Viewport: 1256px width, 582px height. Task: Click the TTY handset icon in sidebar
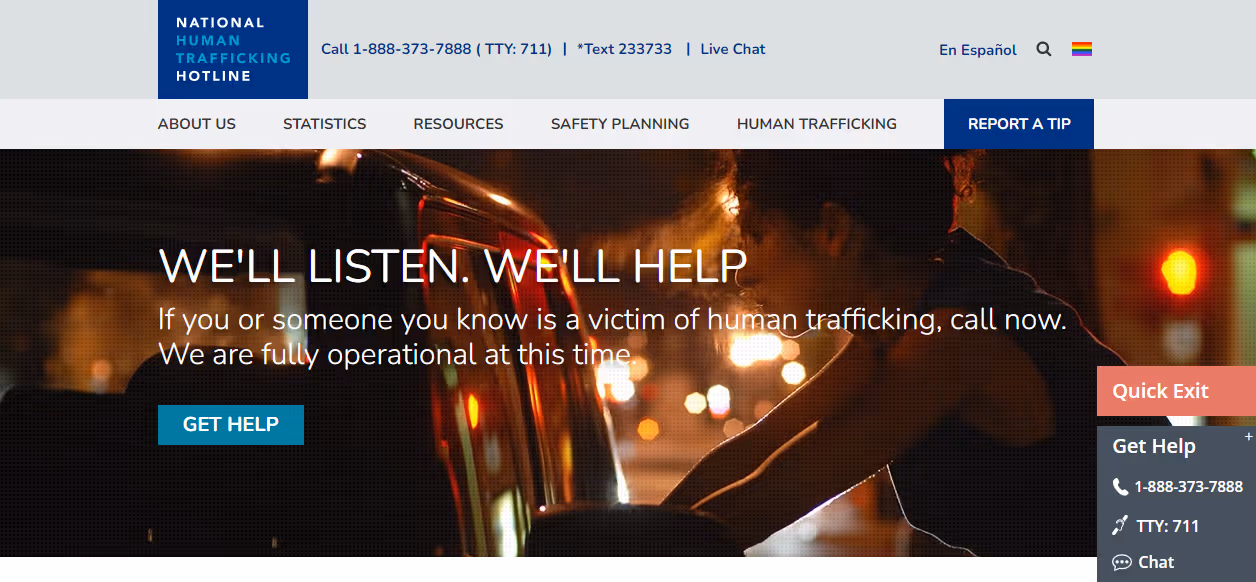click(x=1120, y=526)
